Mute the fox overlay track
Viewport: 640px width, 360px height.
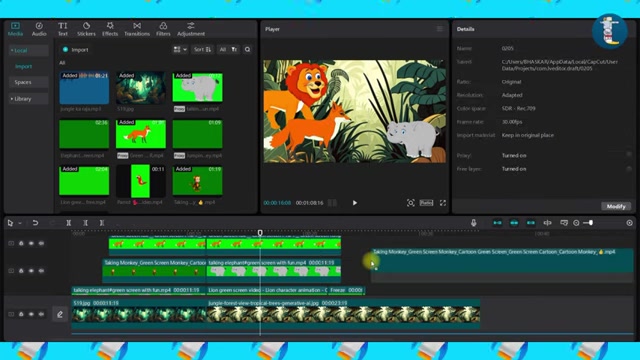[x=41, y=244]
